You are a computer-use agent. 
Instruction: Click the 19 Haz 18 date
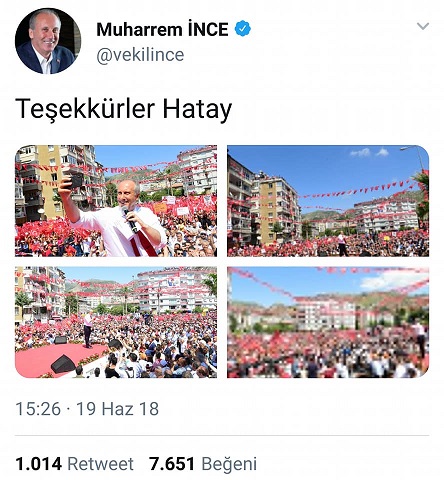tap(118, 409)
